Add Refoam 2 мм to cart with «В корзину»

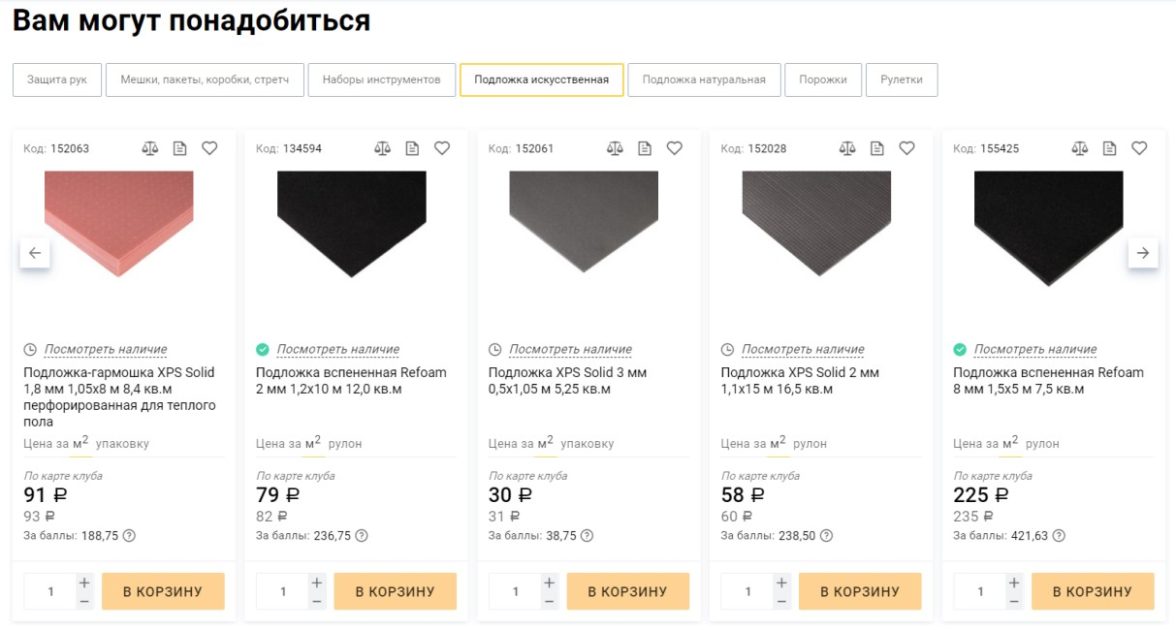395,591
